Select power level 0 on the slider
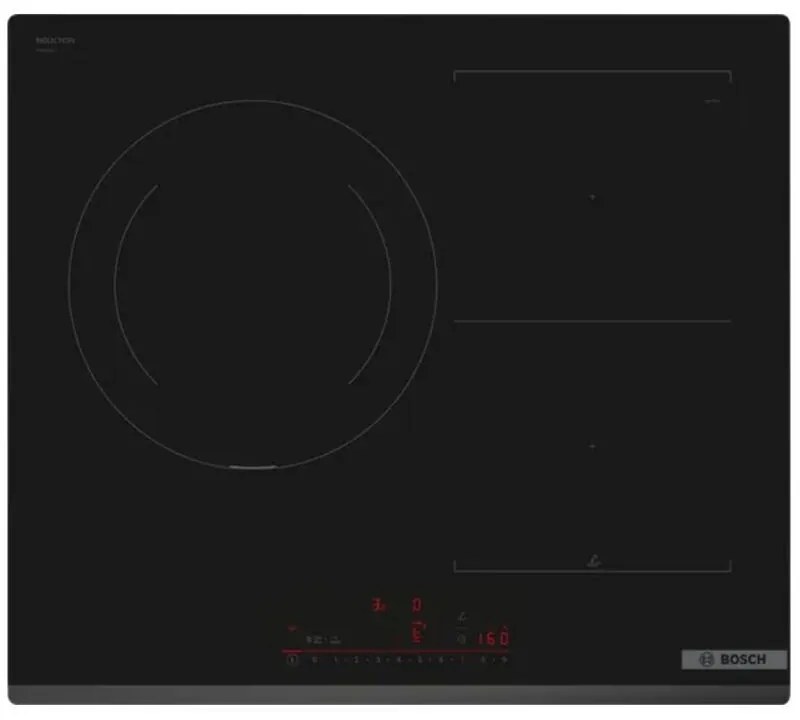 pyautogui.click(x=314, y=660)
